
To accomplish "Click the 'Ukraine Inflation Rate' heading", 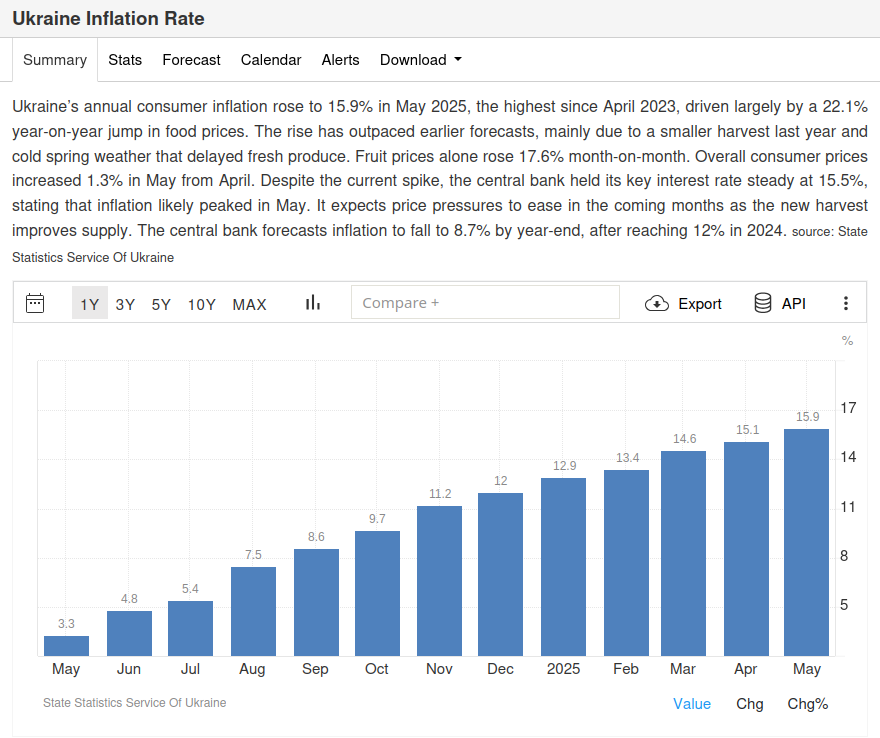I will pos(108,19).
